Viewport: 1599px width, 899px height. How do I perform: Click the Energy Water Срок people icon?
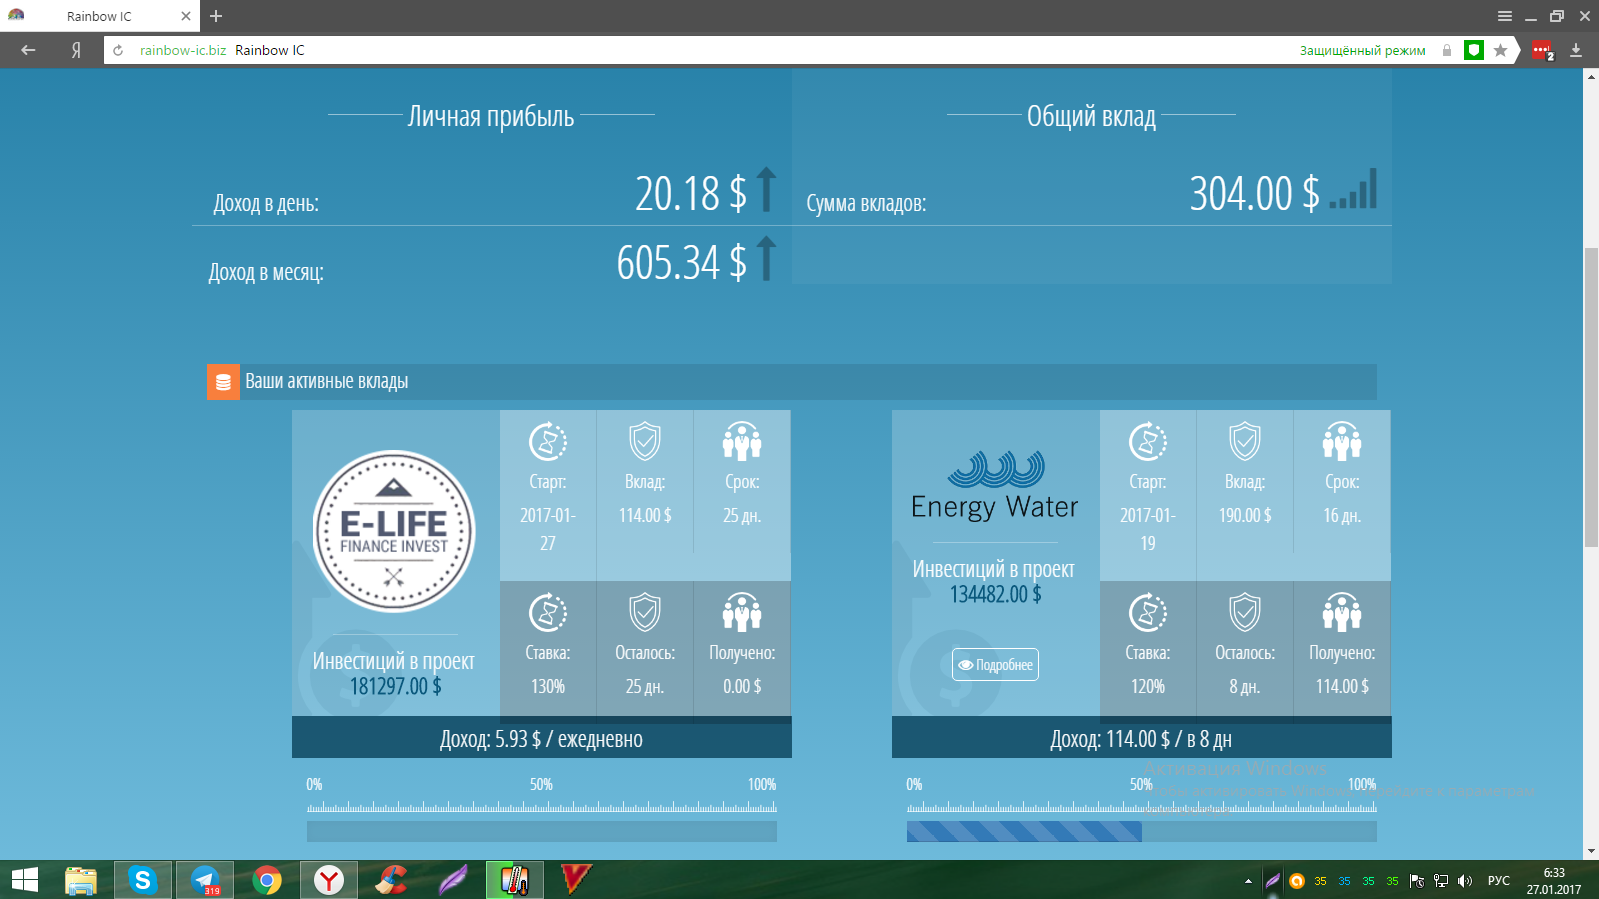coord(1342,441)
